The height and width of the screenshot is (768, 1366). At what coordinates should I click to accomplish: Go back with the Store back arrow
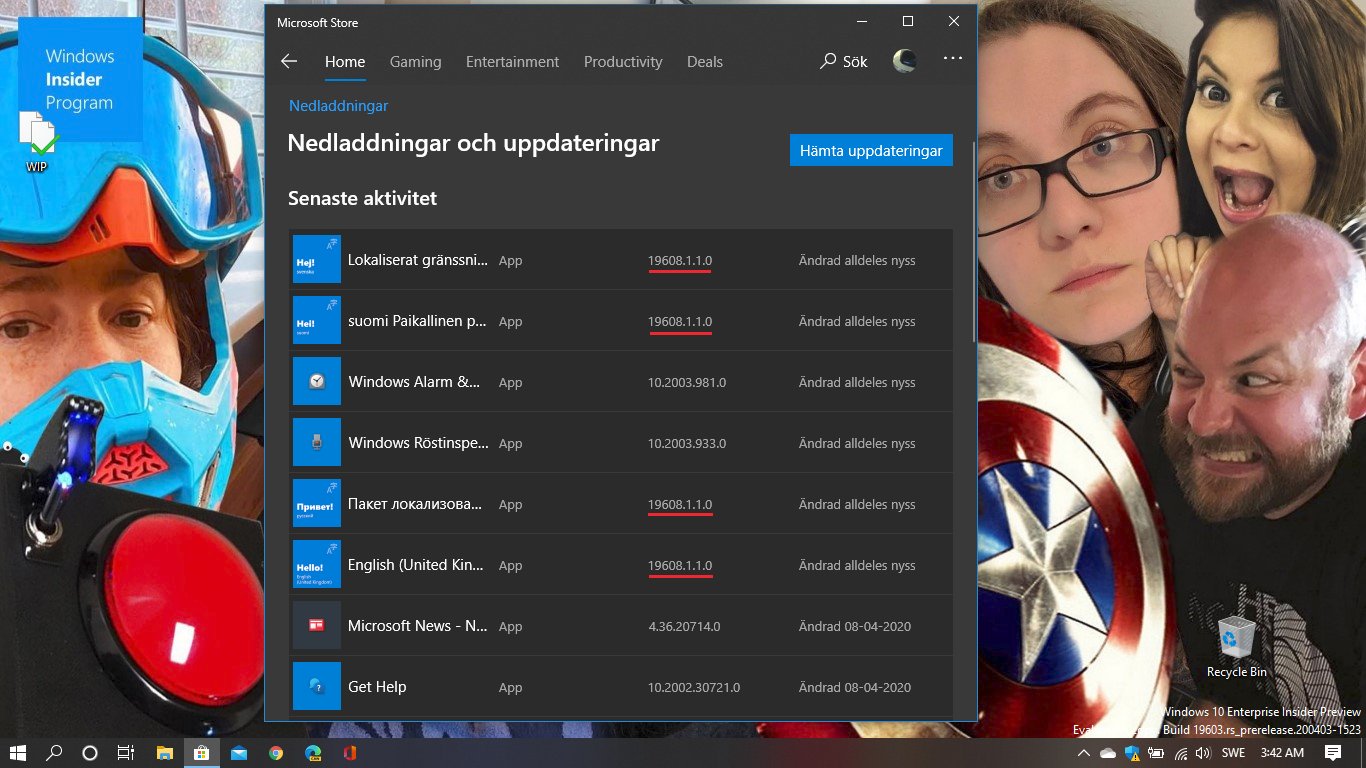tap(289, 61)
